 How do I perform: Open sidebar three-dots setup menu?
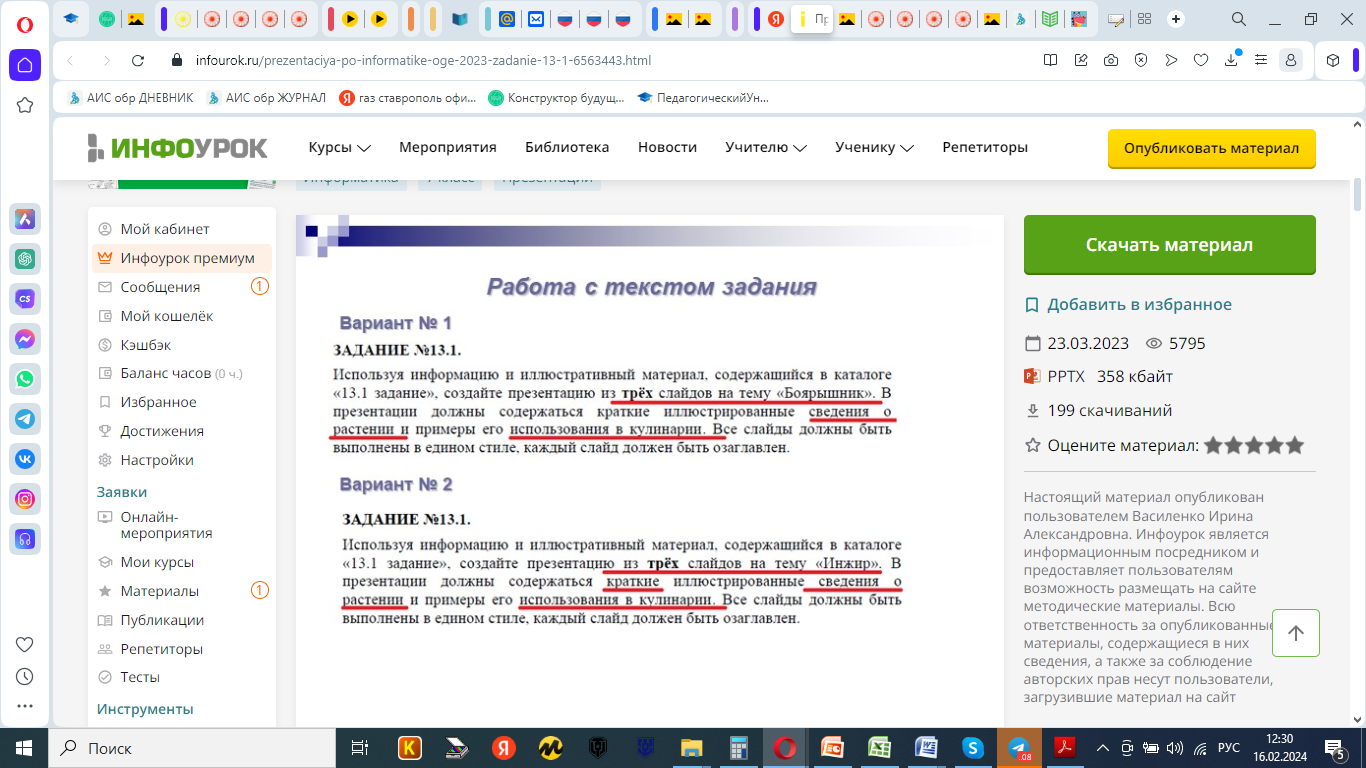25,706
